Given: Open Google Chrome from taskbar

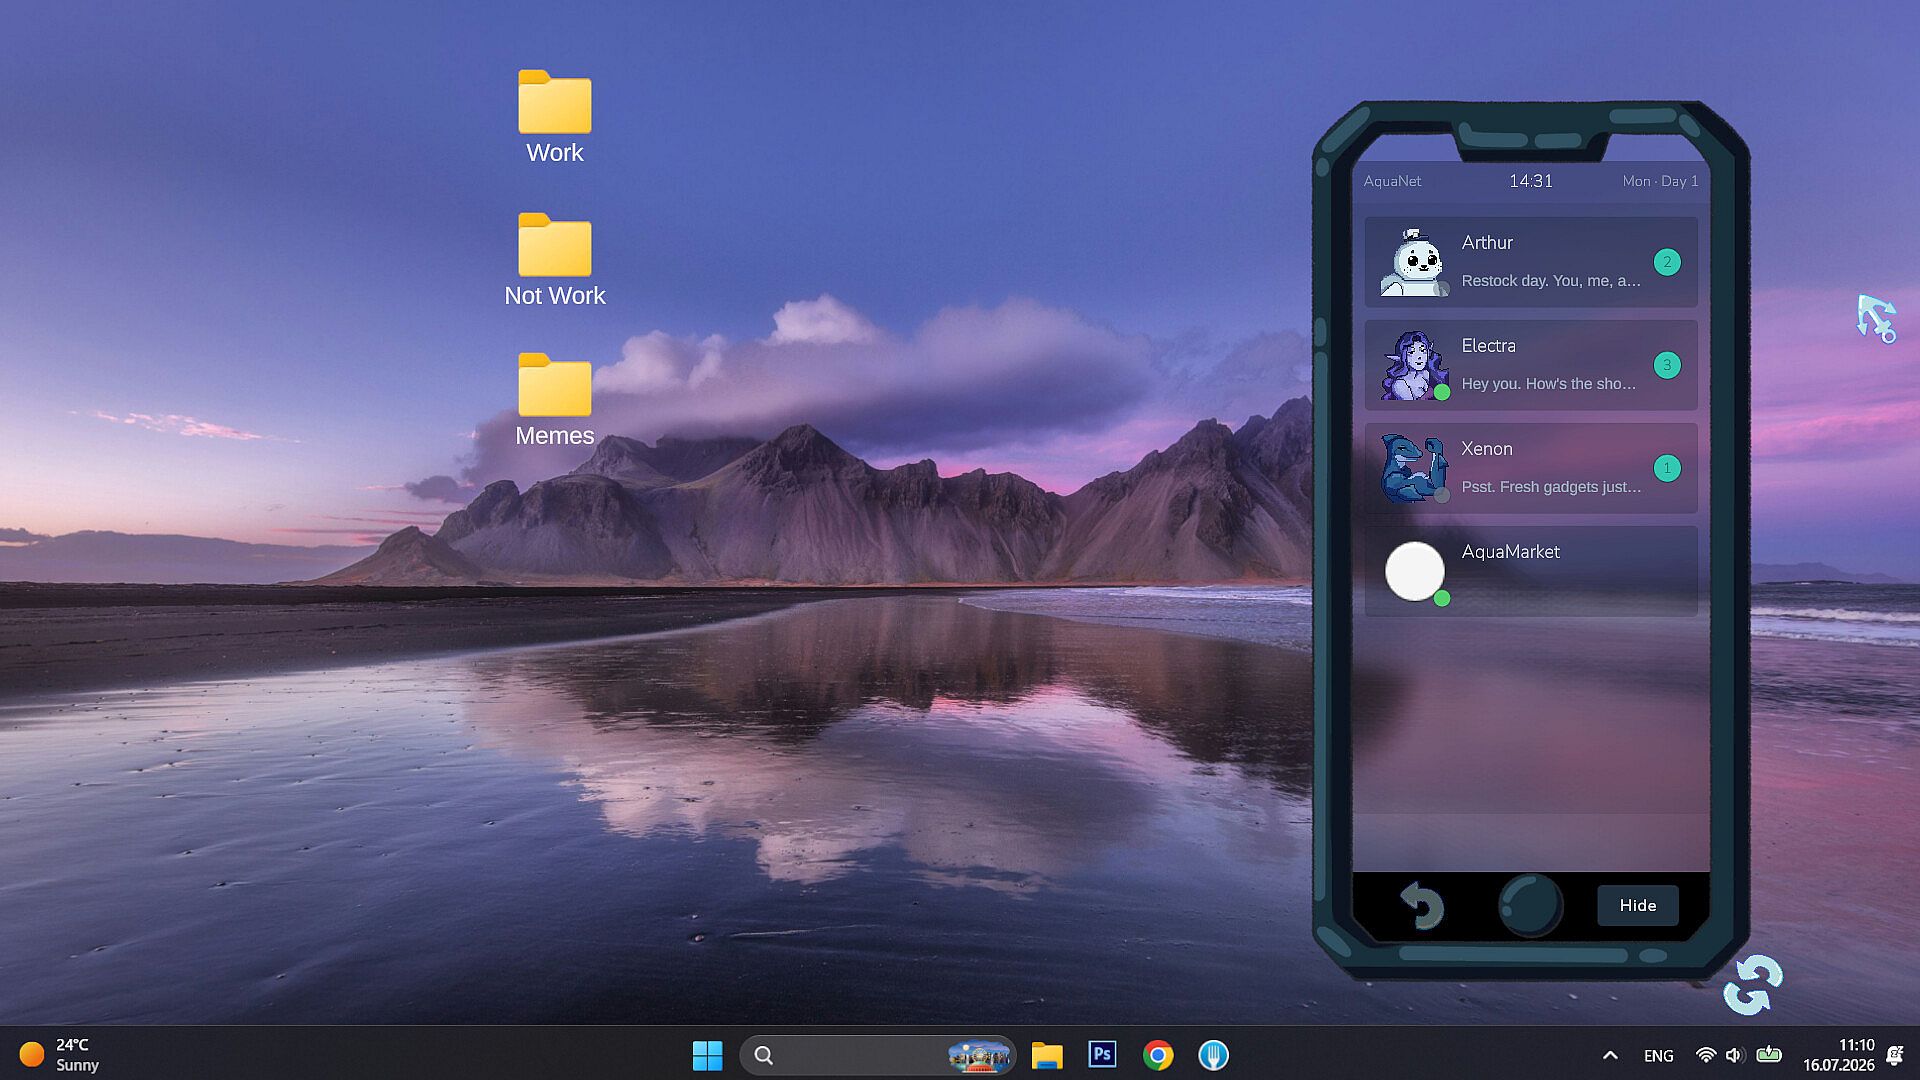Looking at the screenshot, I should point(1158,1055).
